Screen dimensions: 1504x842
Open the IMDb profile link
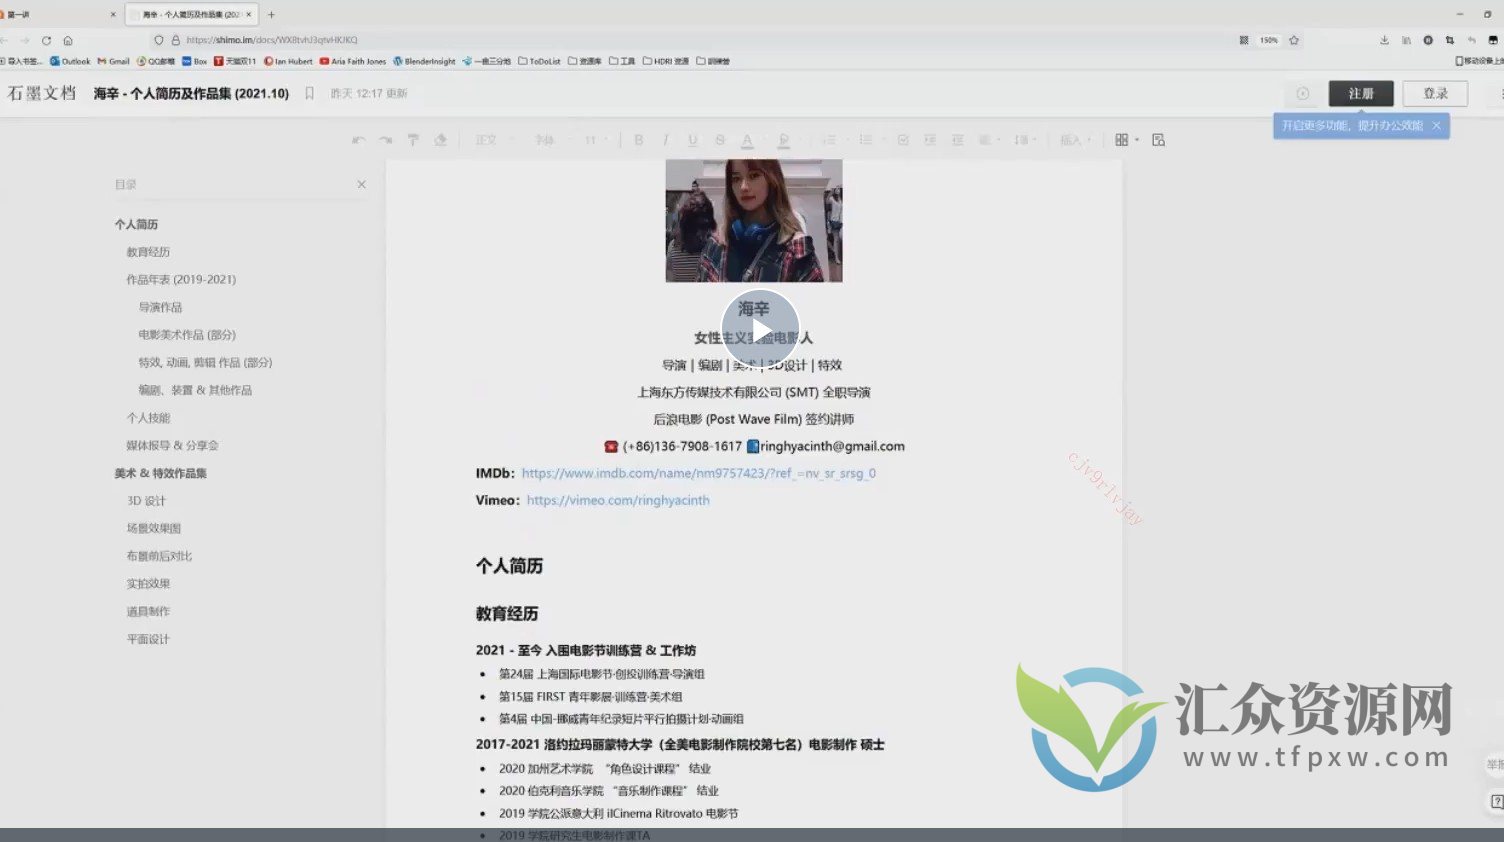[x=698, y=473]
